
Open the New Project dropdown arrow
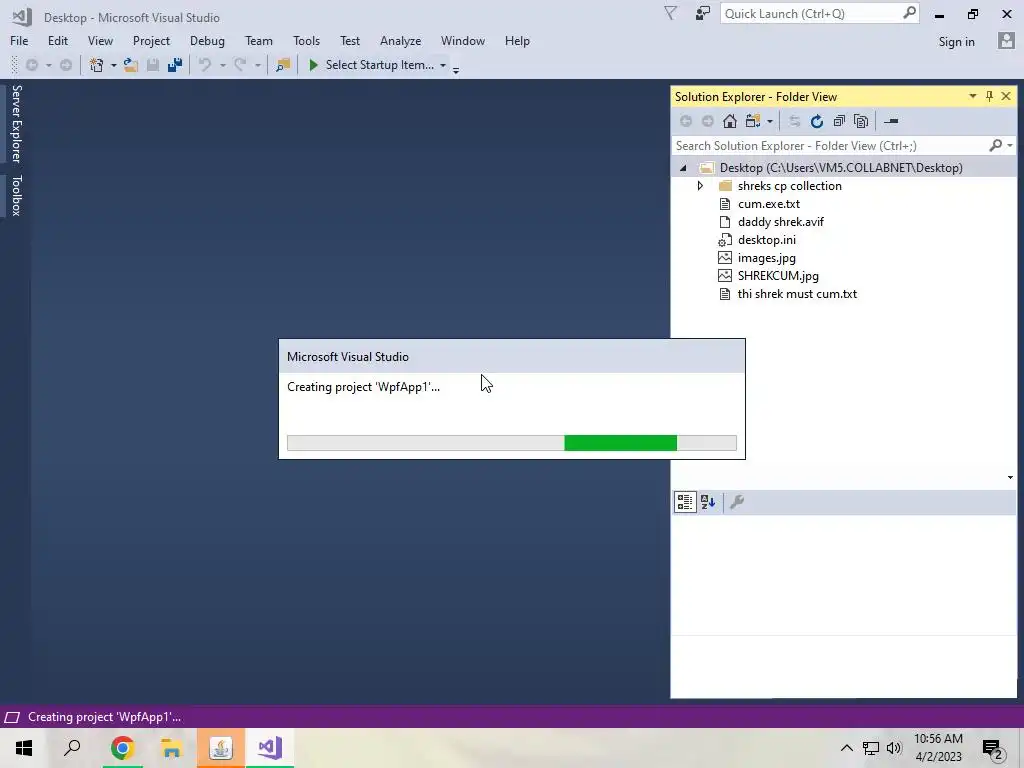point(113,65)
